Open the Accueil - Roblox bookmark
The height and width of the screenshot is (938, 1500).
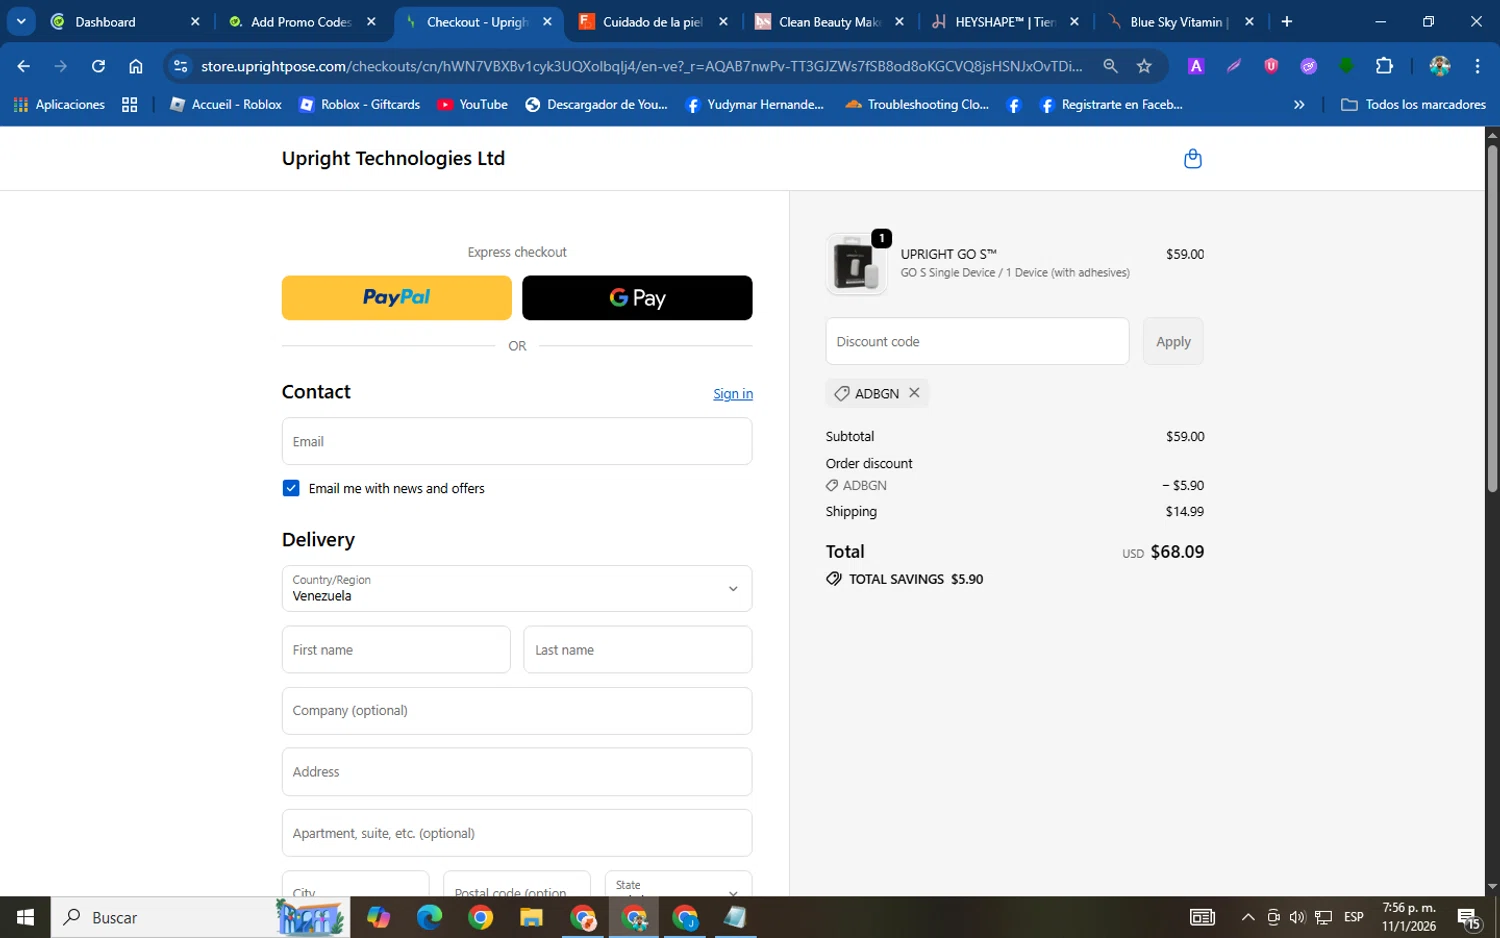pyautogui.click(x=226, y=104)
